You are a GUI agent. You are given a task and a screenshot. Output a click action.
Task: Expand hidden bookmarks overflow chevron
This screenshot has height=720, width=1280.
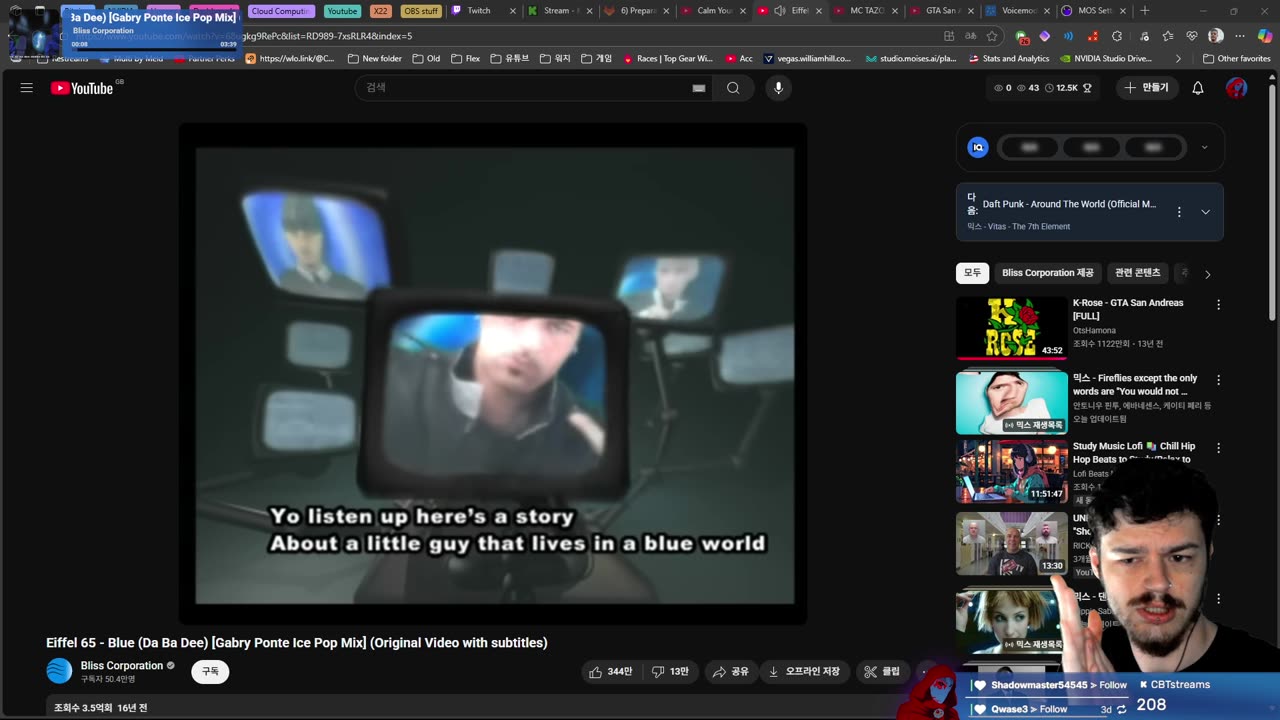point(1177,59)
